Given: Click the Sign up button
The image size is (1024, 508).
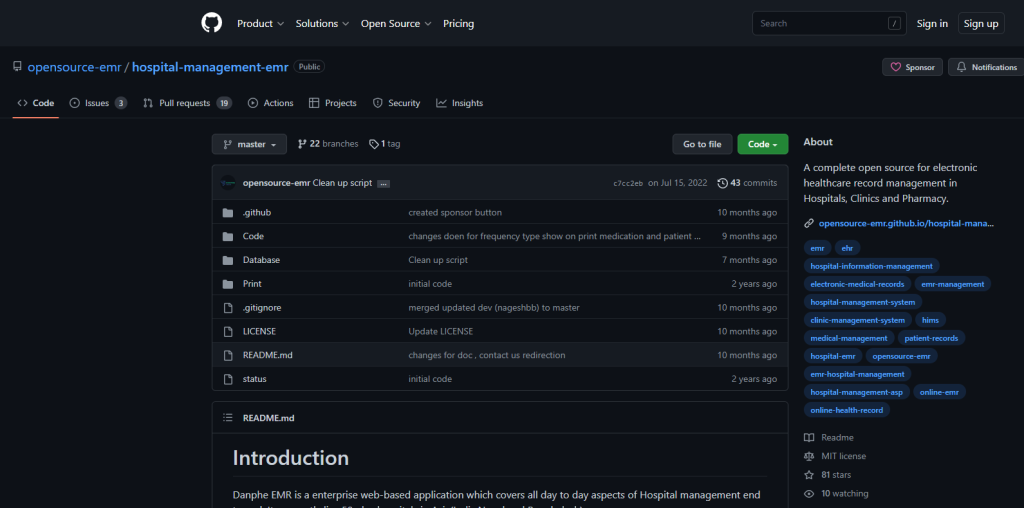Looking at the screenshot, I should 981,24.
